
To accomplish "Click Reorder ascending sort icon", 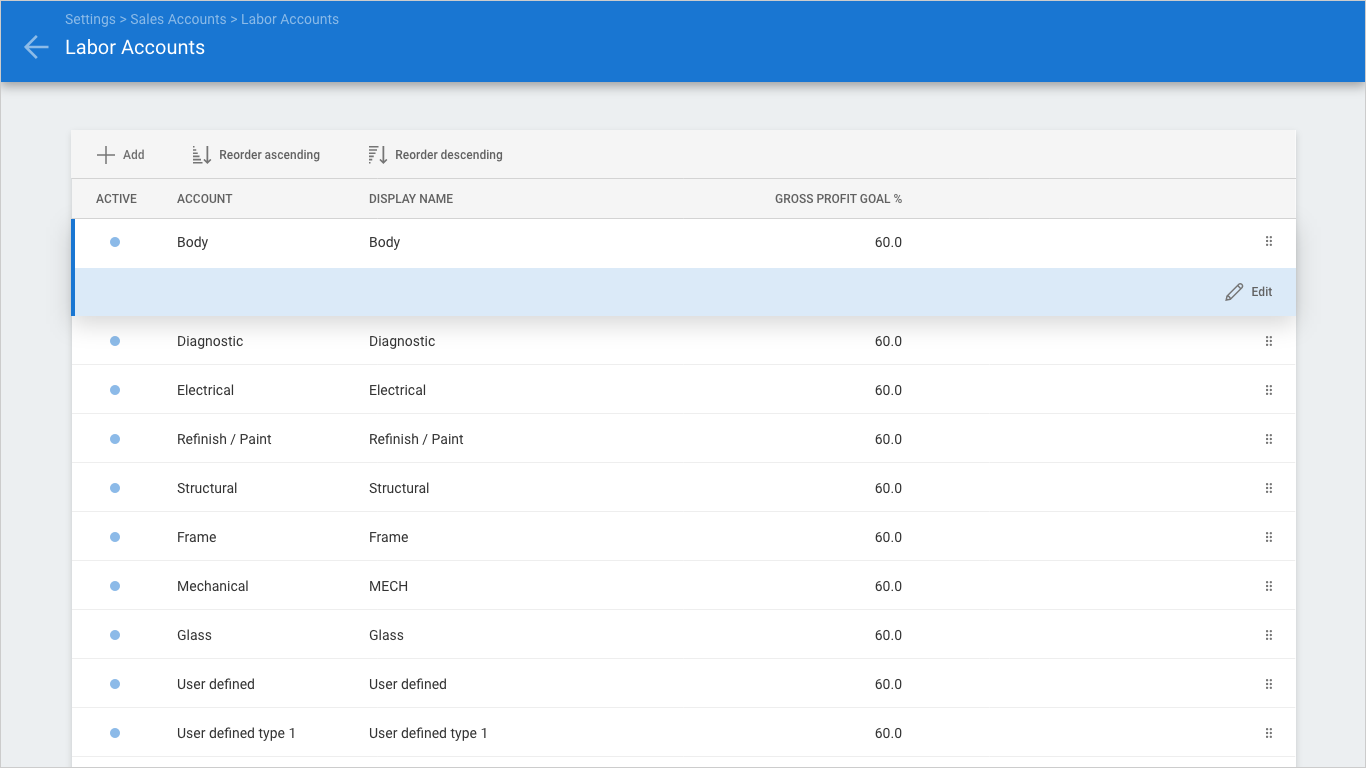I will (x=202, y=155).
